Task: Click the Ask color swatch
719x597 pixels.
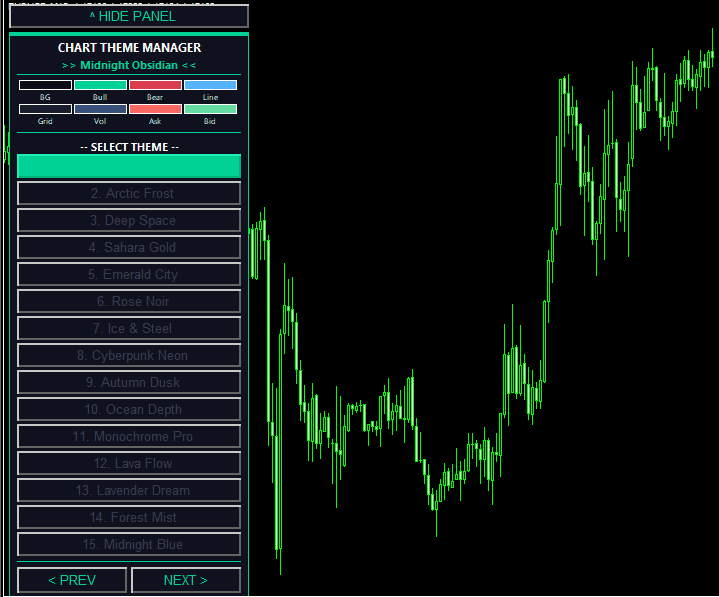Action: point(155,108)
